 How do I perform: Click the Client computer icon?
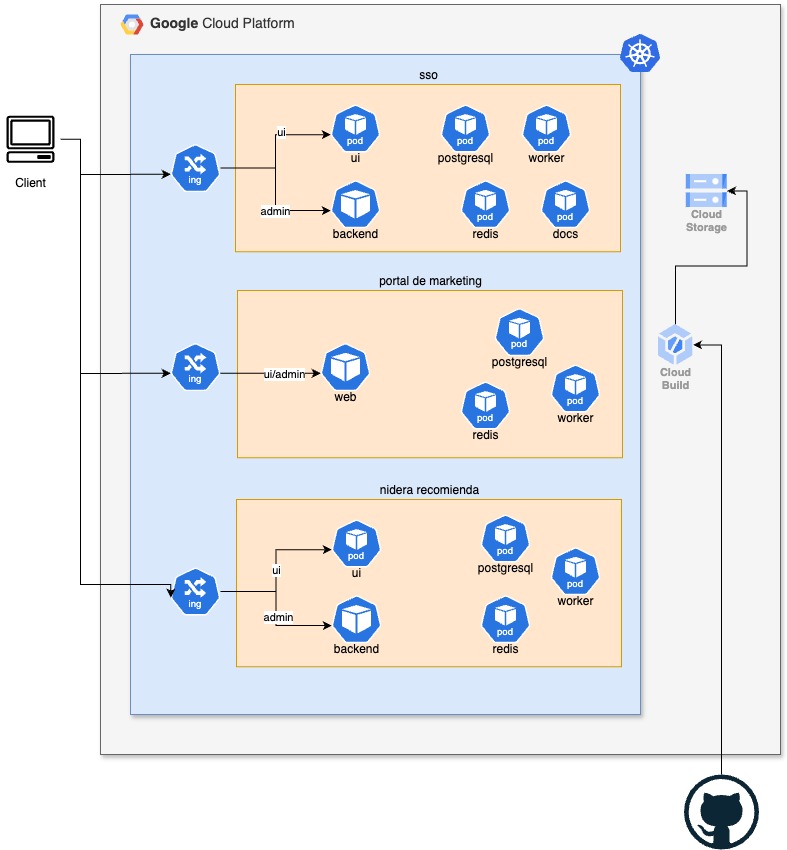pos(30,139)
